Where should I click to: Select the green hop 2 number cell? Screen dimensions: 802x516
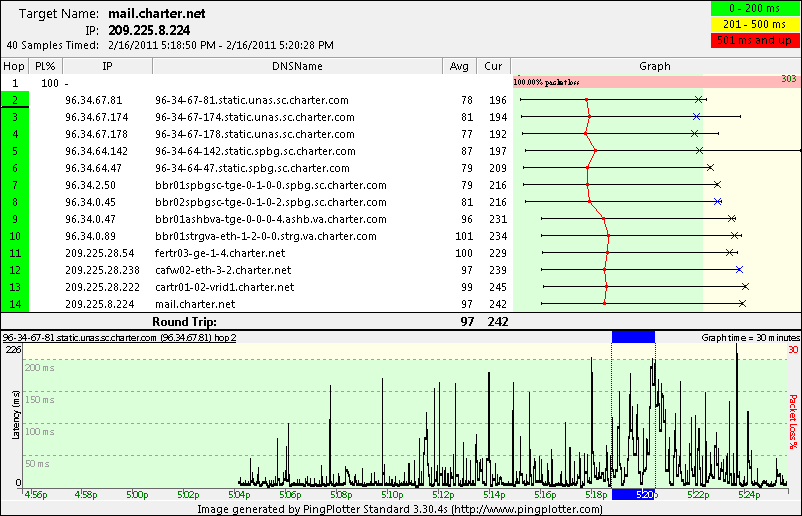coord(15,100)
